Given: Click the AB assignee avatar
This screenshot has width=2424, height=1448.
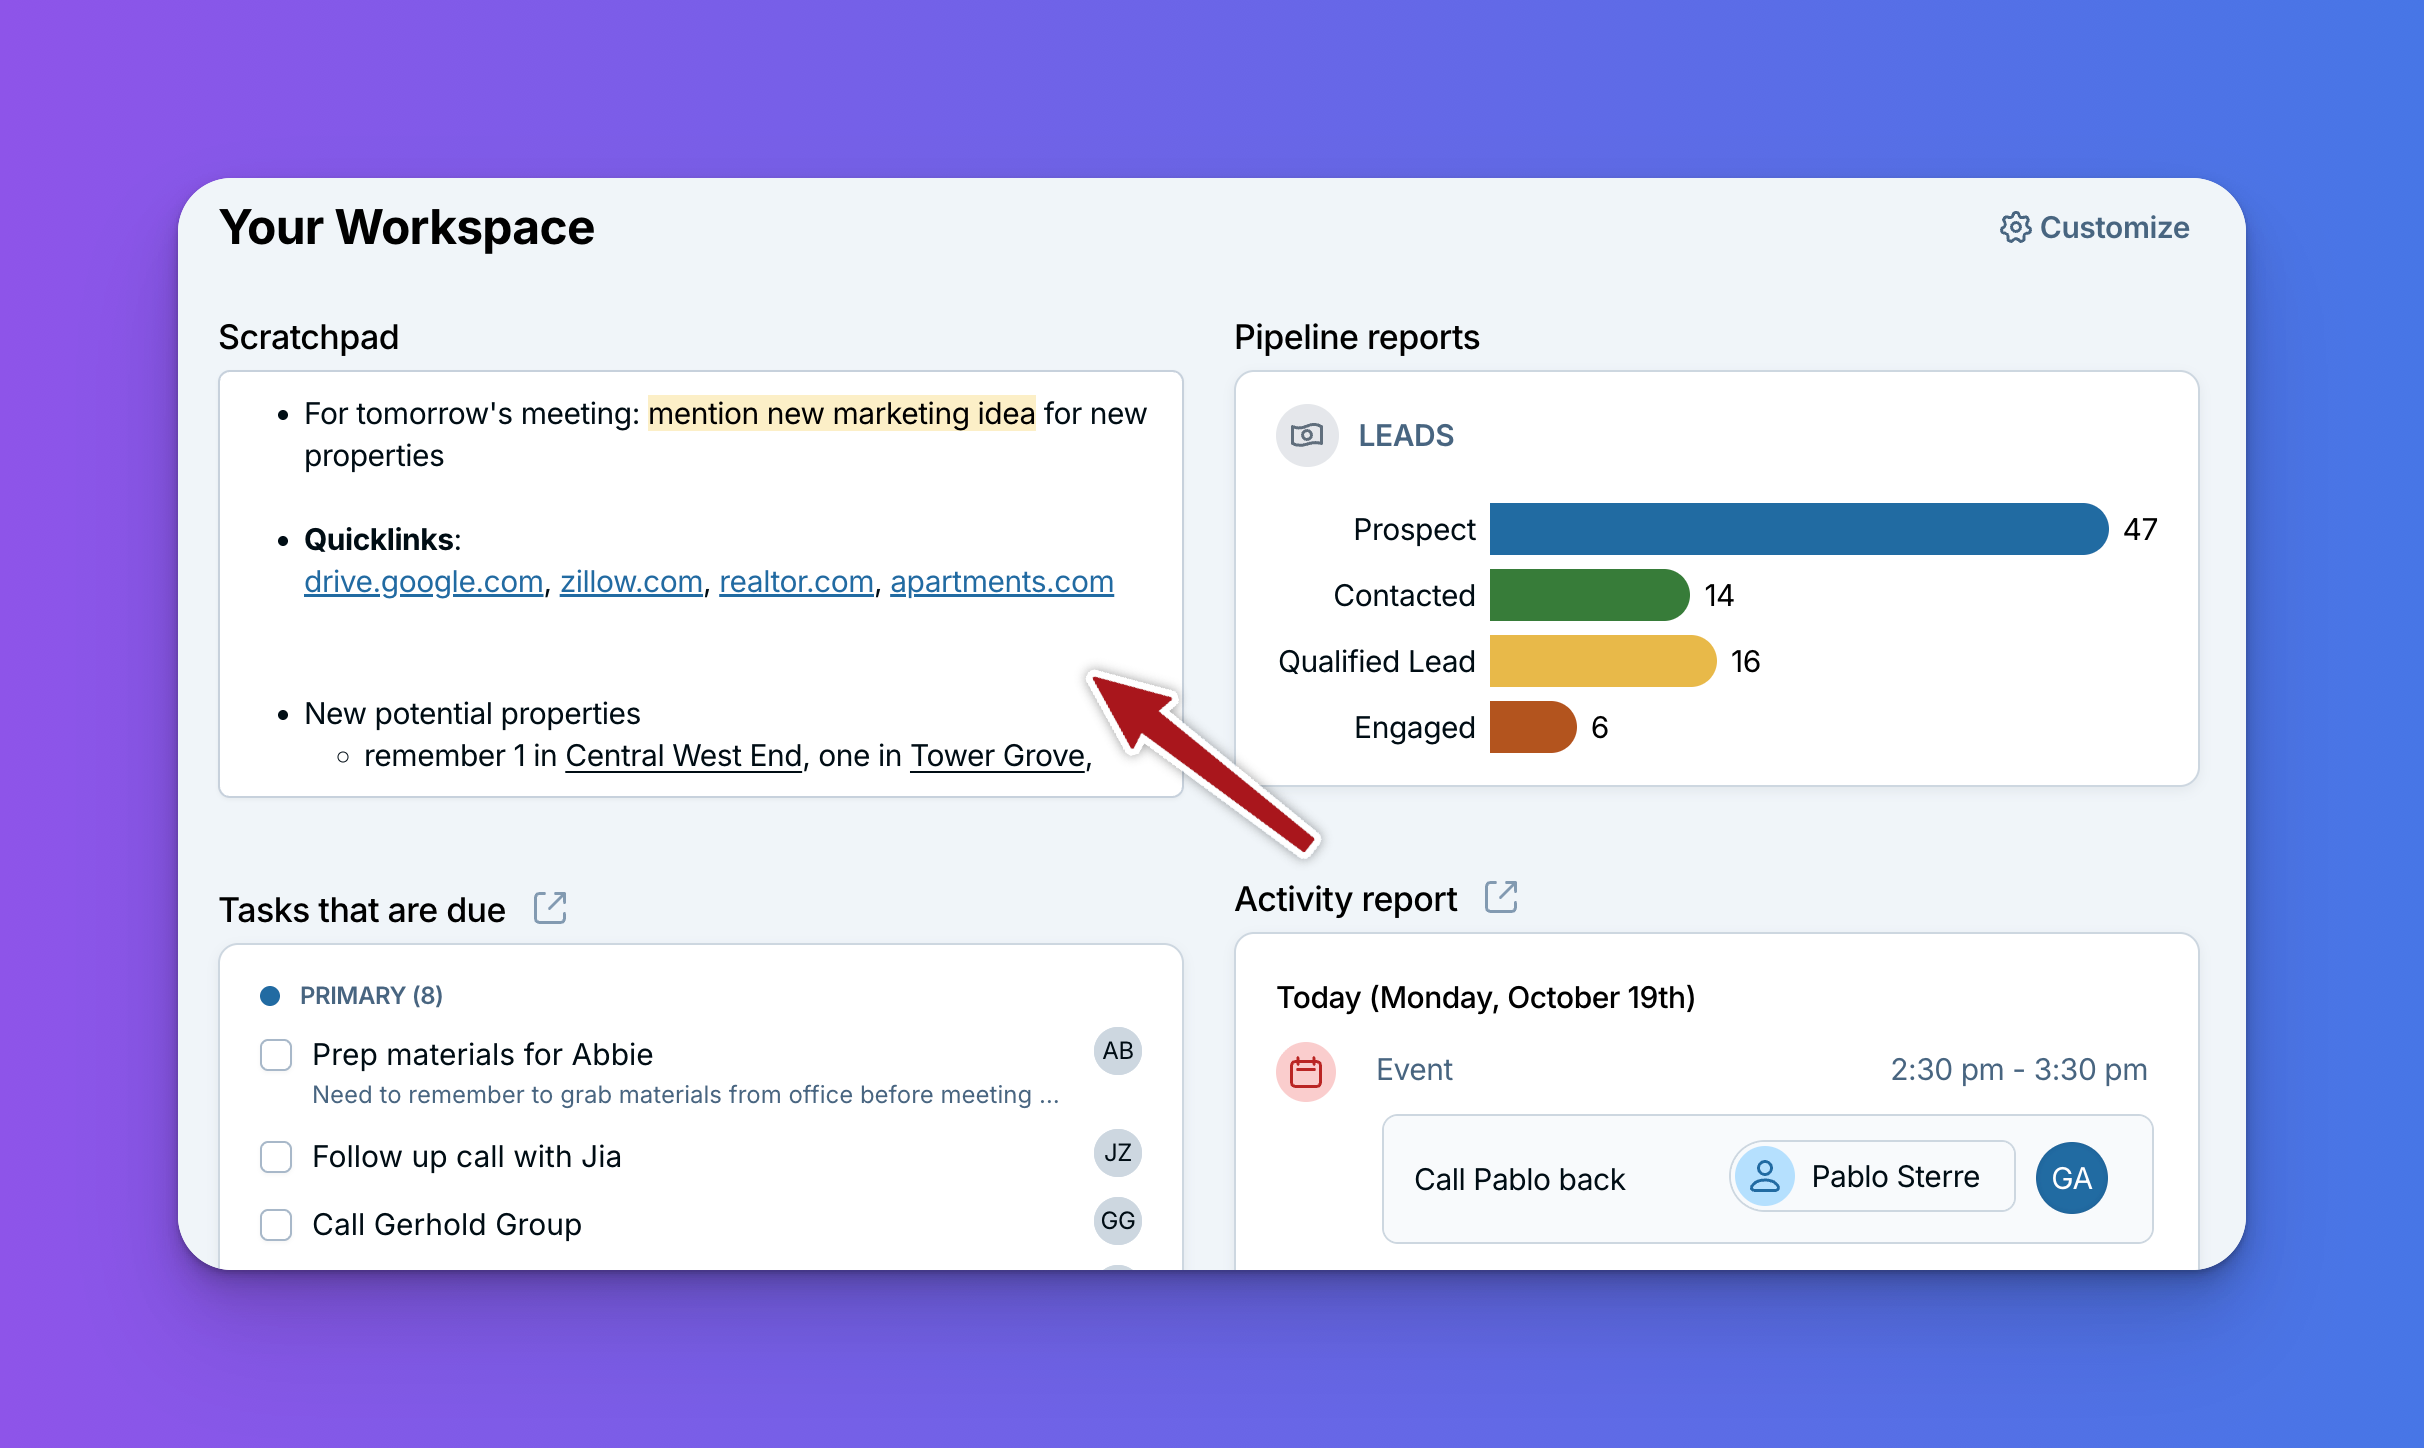Looking at the screenshot, I should click(x=1118, y=1051).
